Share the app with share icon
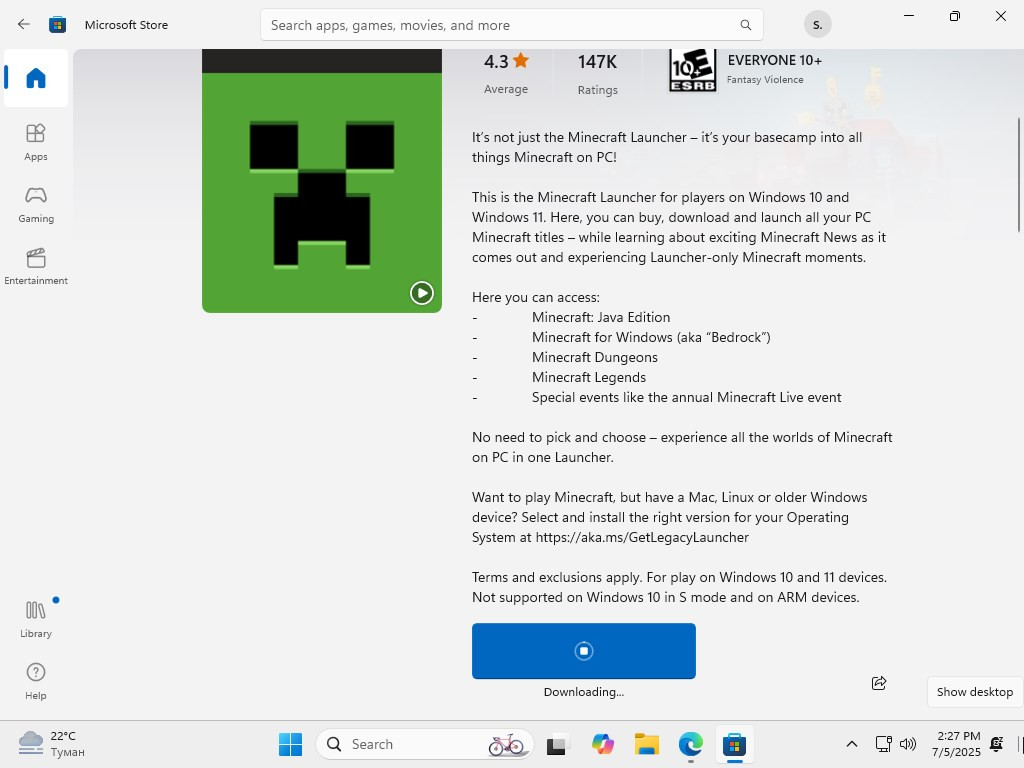1024x768 pixels. 879,683
